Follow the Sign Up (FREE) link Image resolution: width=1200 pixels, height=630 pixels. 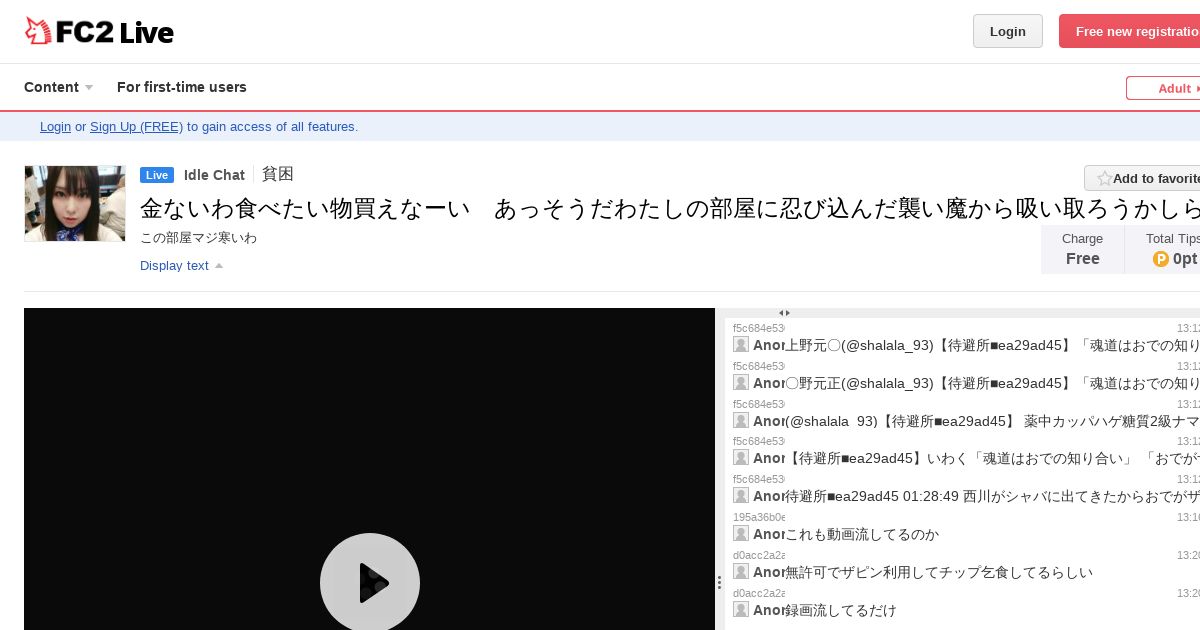[136, 126]
